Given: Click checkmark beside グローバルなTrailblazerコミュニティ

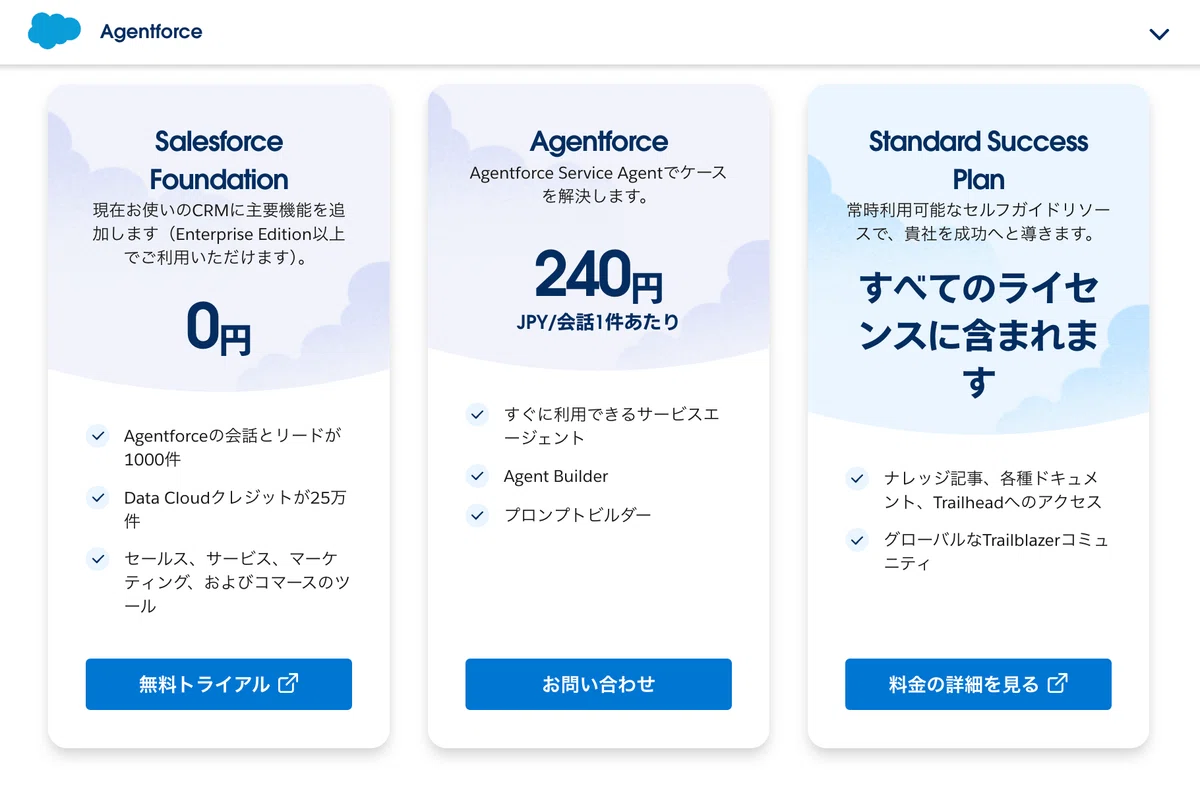Looking at the screenshot, I should 857,540.
